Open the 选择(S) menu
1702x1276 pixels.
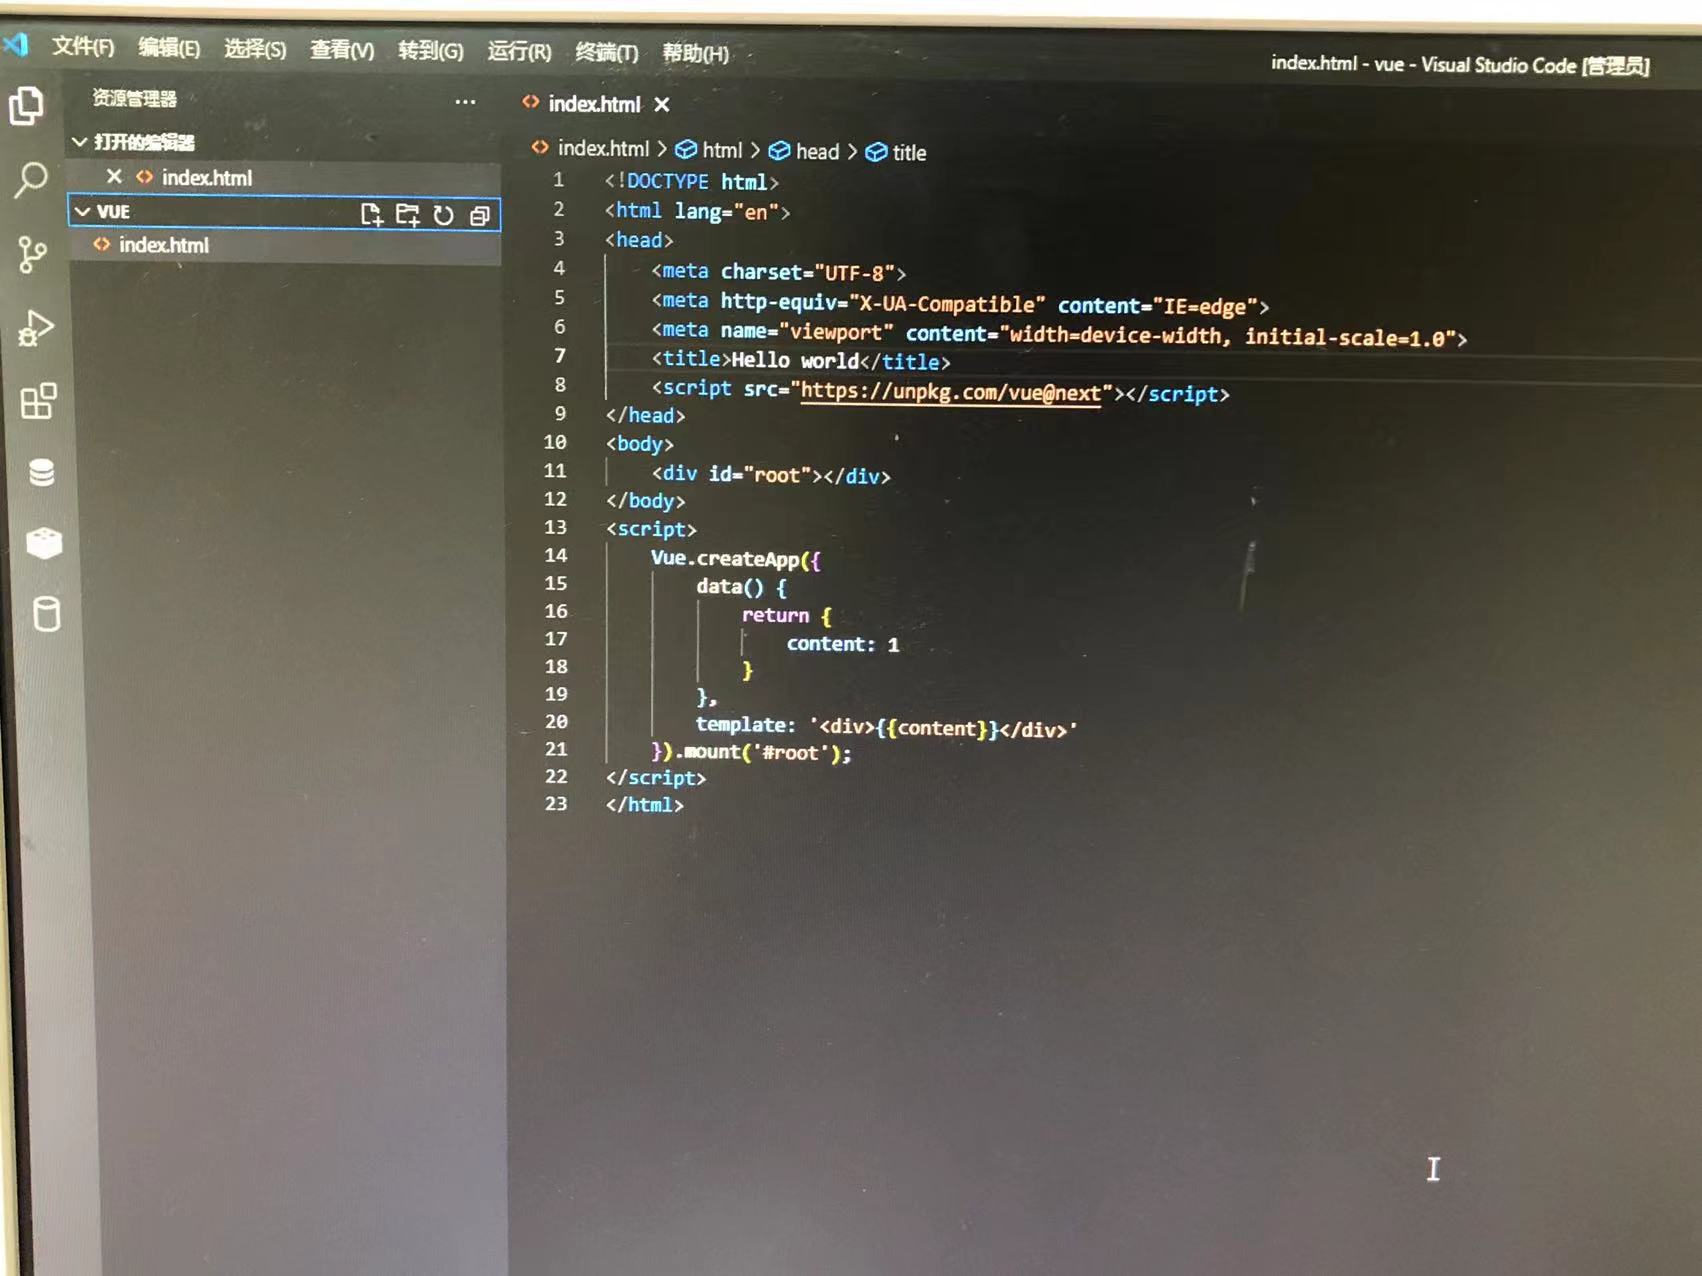tap(255, 48)
